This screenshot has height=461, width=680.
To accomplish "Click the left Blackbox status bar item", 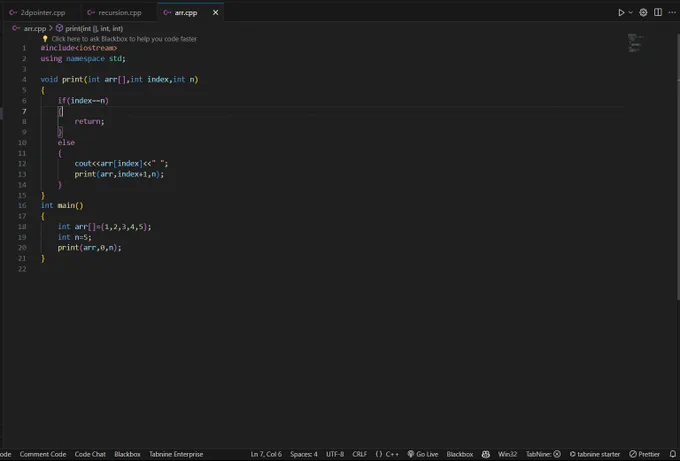I will [127, 454].
